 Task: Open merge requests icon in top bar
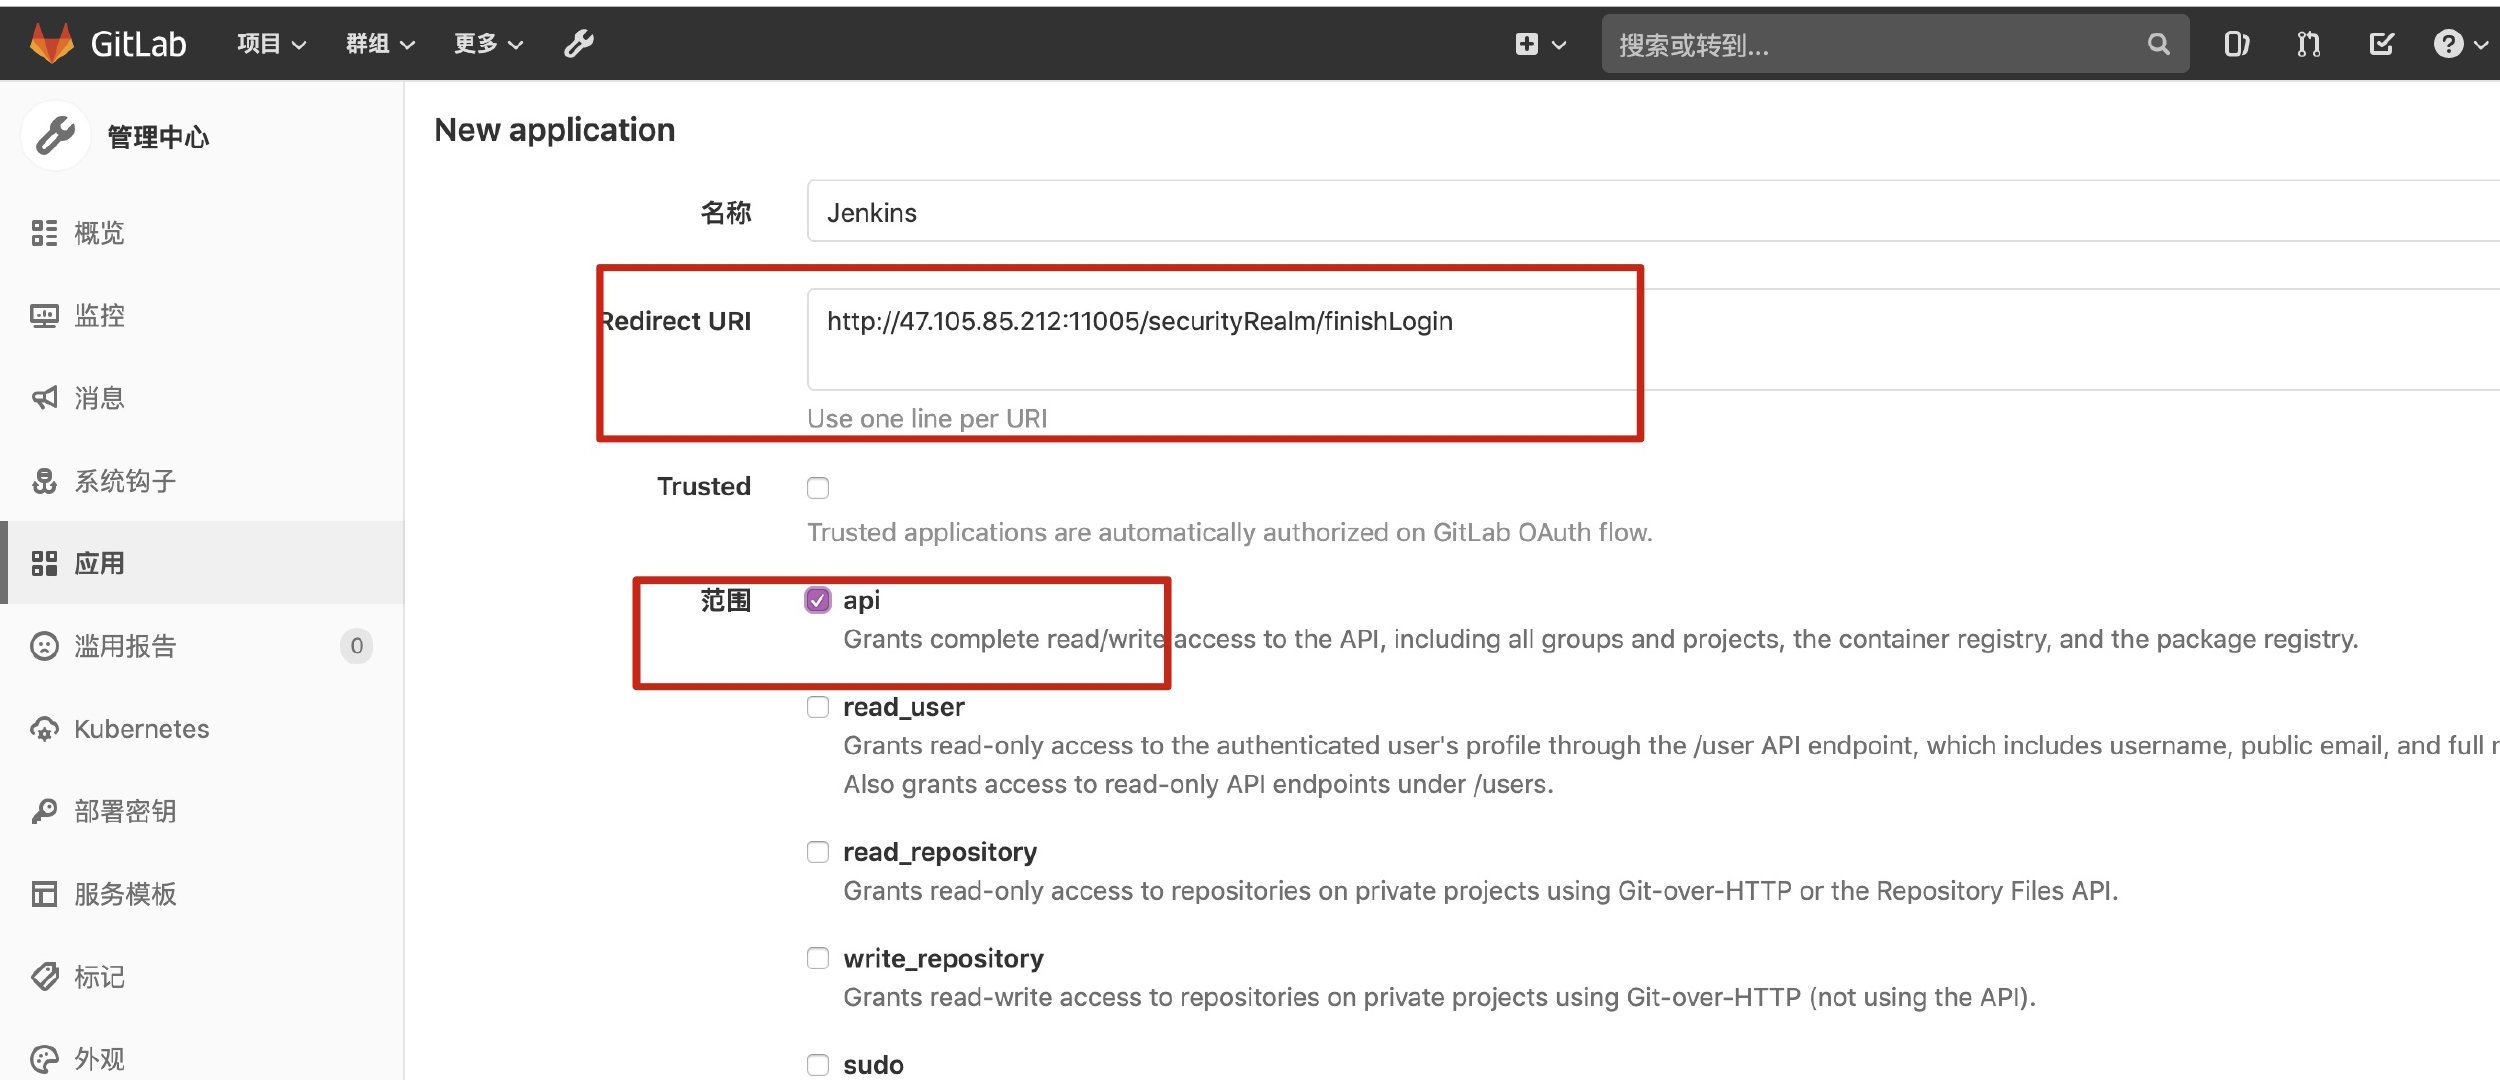coord(2308,44)
